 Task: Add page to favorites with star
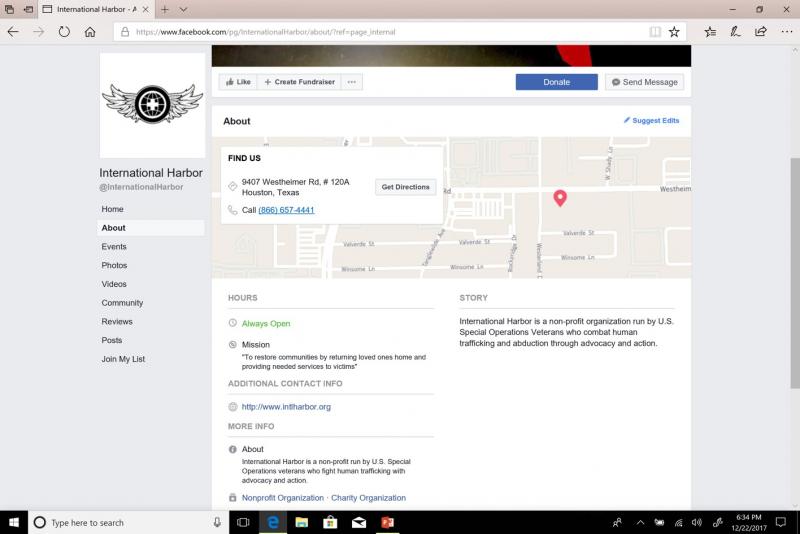point(674,32)
